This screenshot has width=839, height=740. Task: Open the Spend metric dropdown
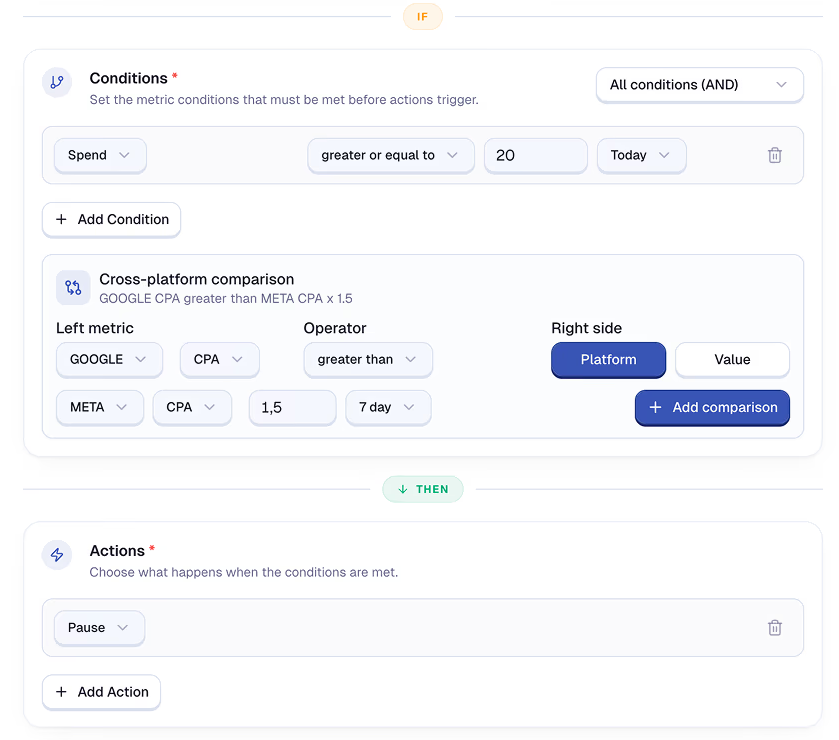tap(100, 155)
